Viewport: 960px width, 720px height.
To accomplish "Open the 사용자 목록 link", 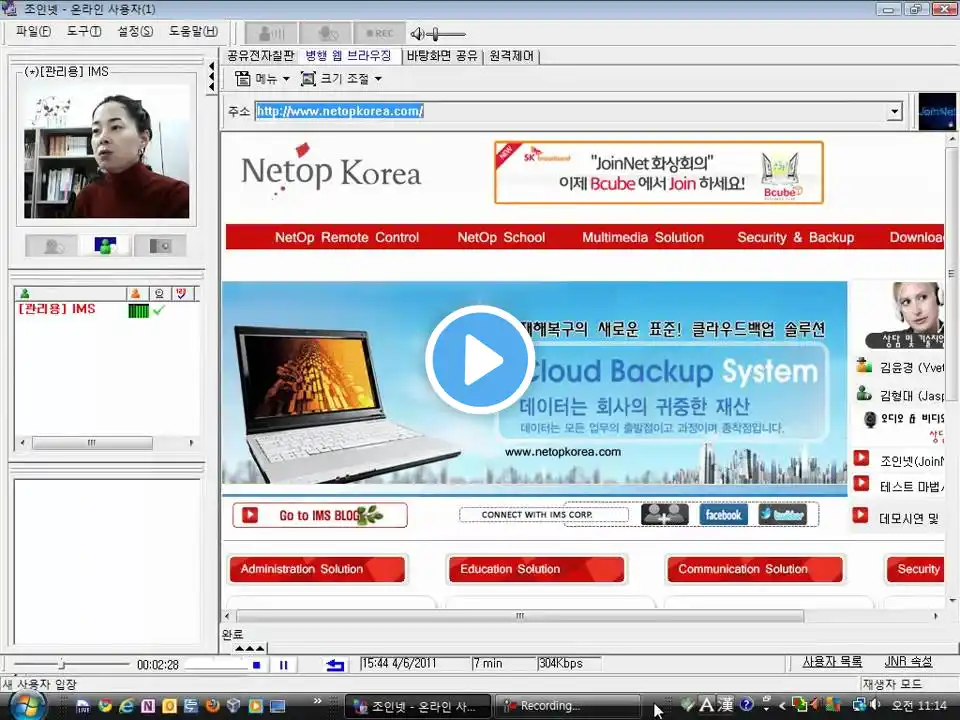I will pos(832,662).
